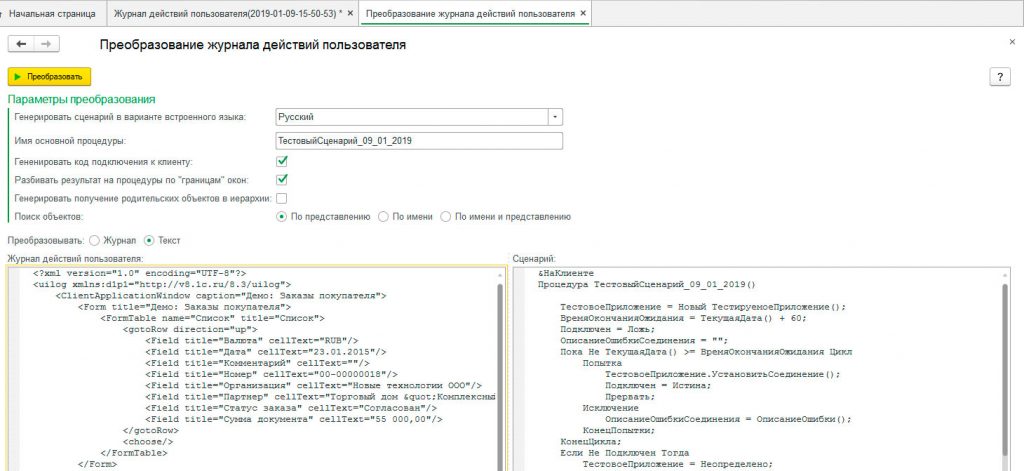Close the Журнал действий пользователя tab
Viewport: 1024px width, 471px height.
[350, 14]
